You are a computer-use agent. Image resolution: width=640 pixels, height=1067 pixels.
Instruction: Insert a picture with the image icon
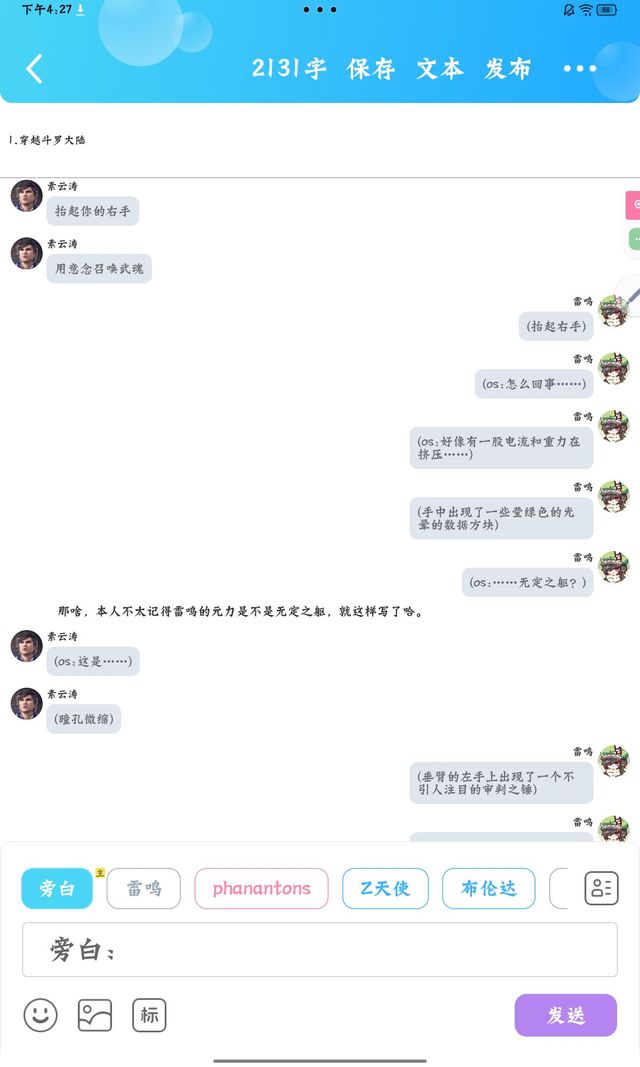(95, 1015)
